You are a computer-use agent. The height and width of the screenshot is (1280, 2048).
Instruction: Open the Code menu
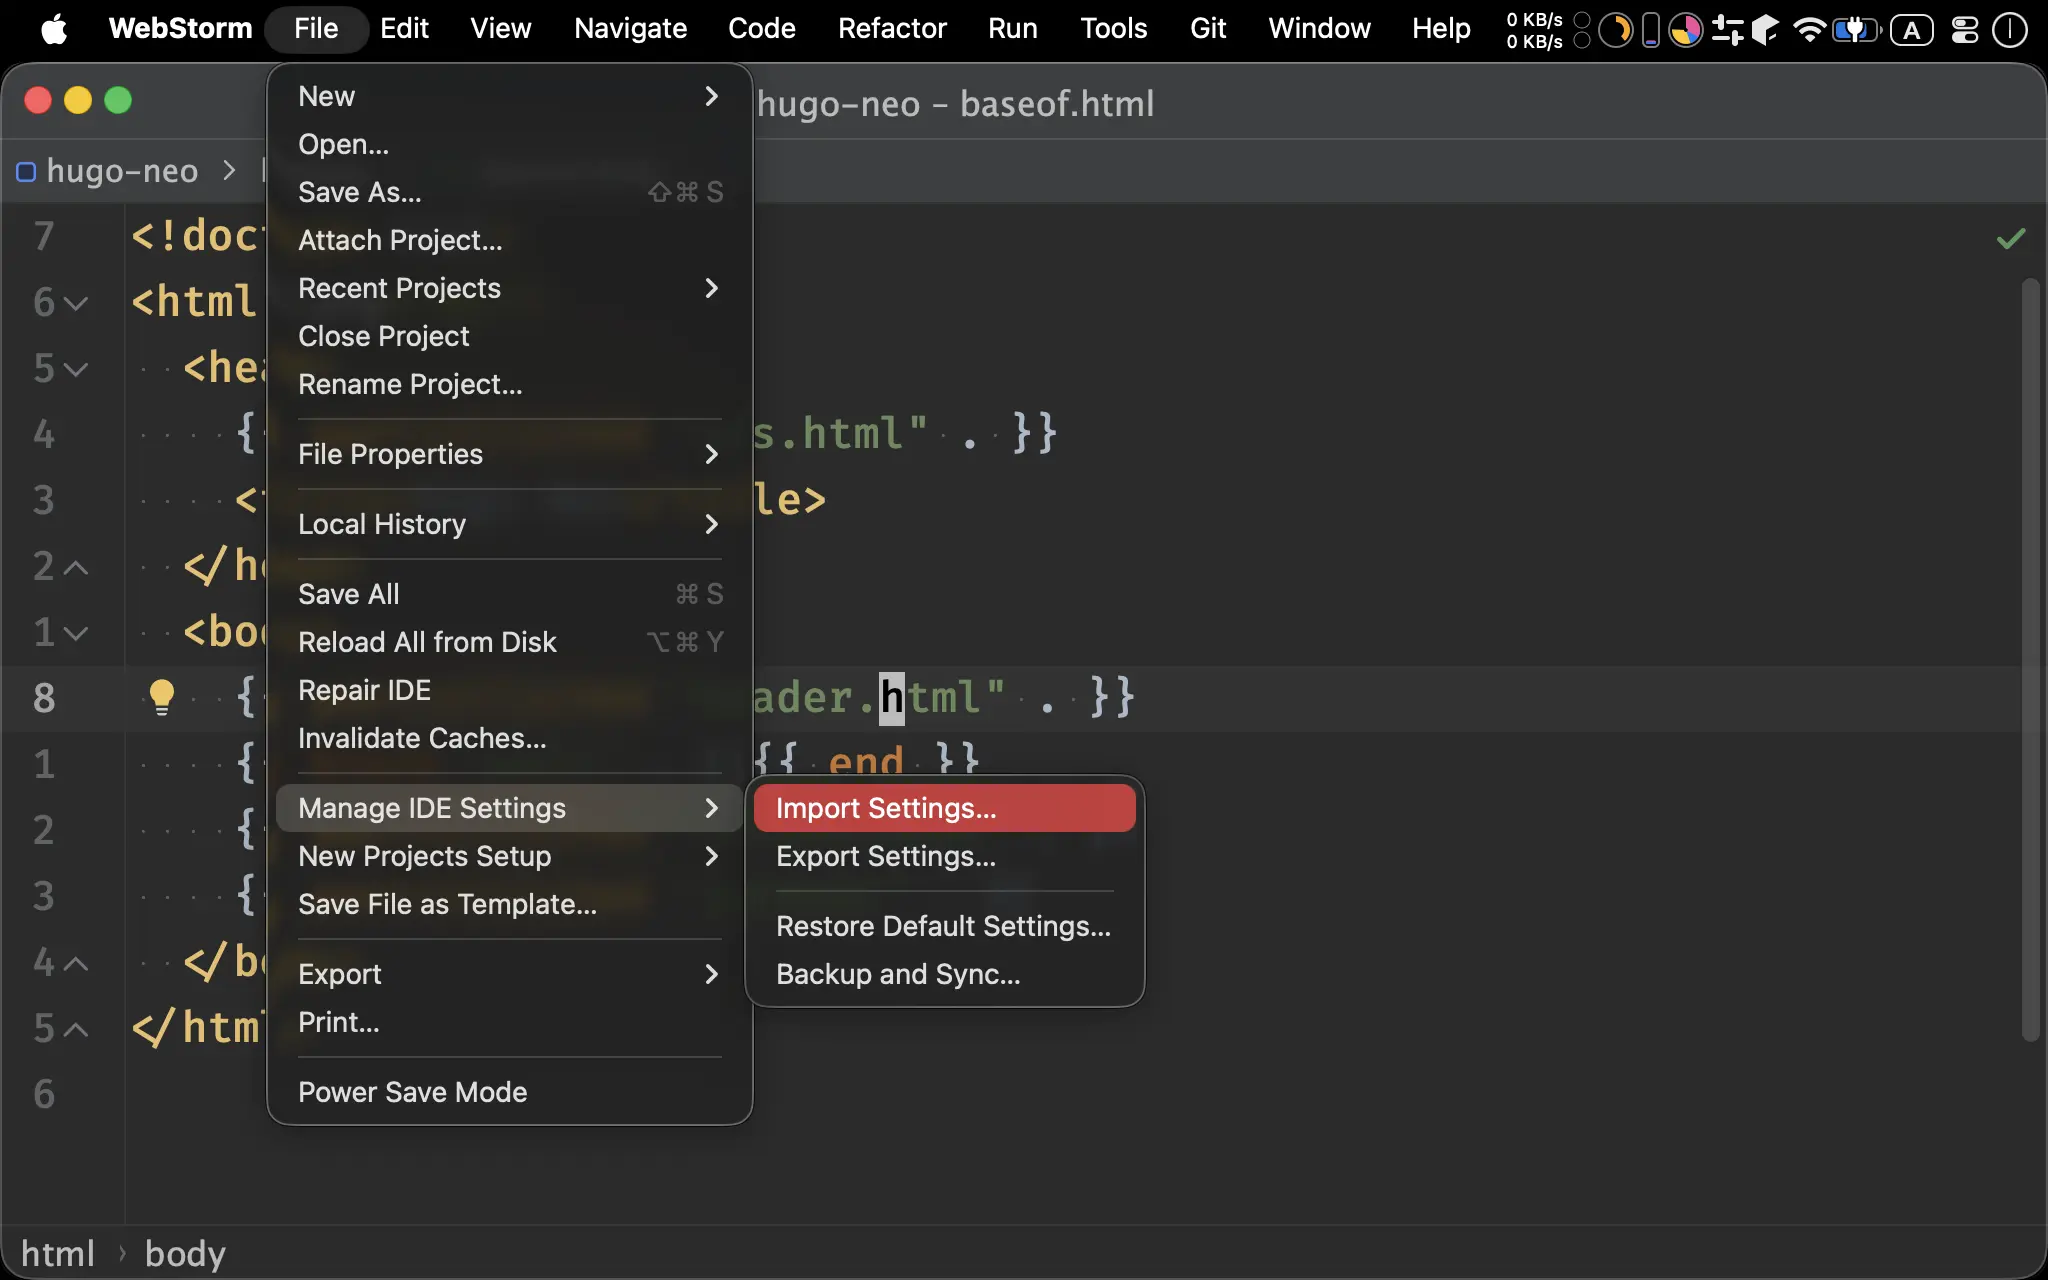[x=761, y=29]
